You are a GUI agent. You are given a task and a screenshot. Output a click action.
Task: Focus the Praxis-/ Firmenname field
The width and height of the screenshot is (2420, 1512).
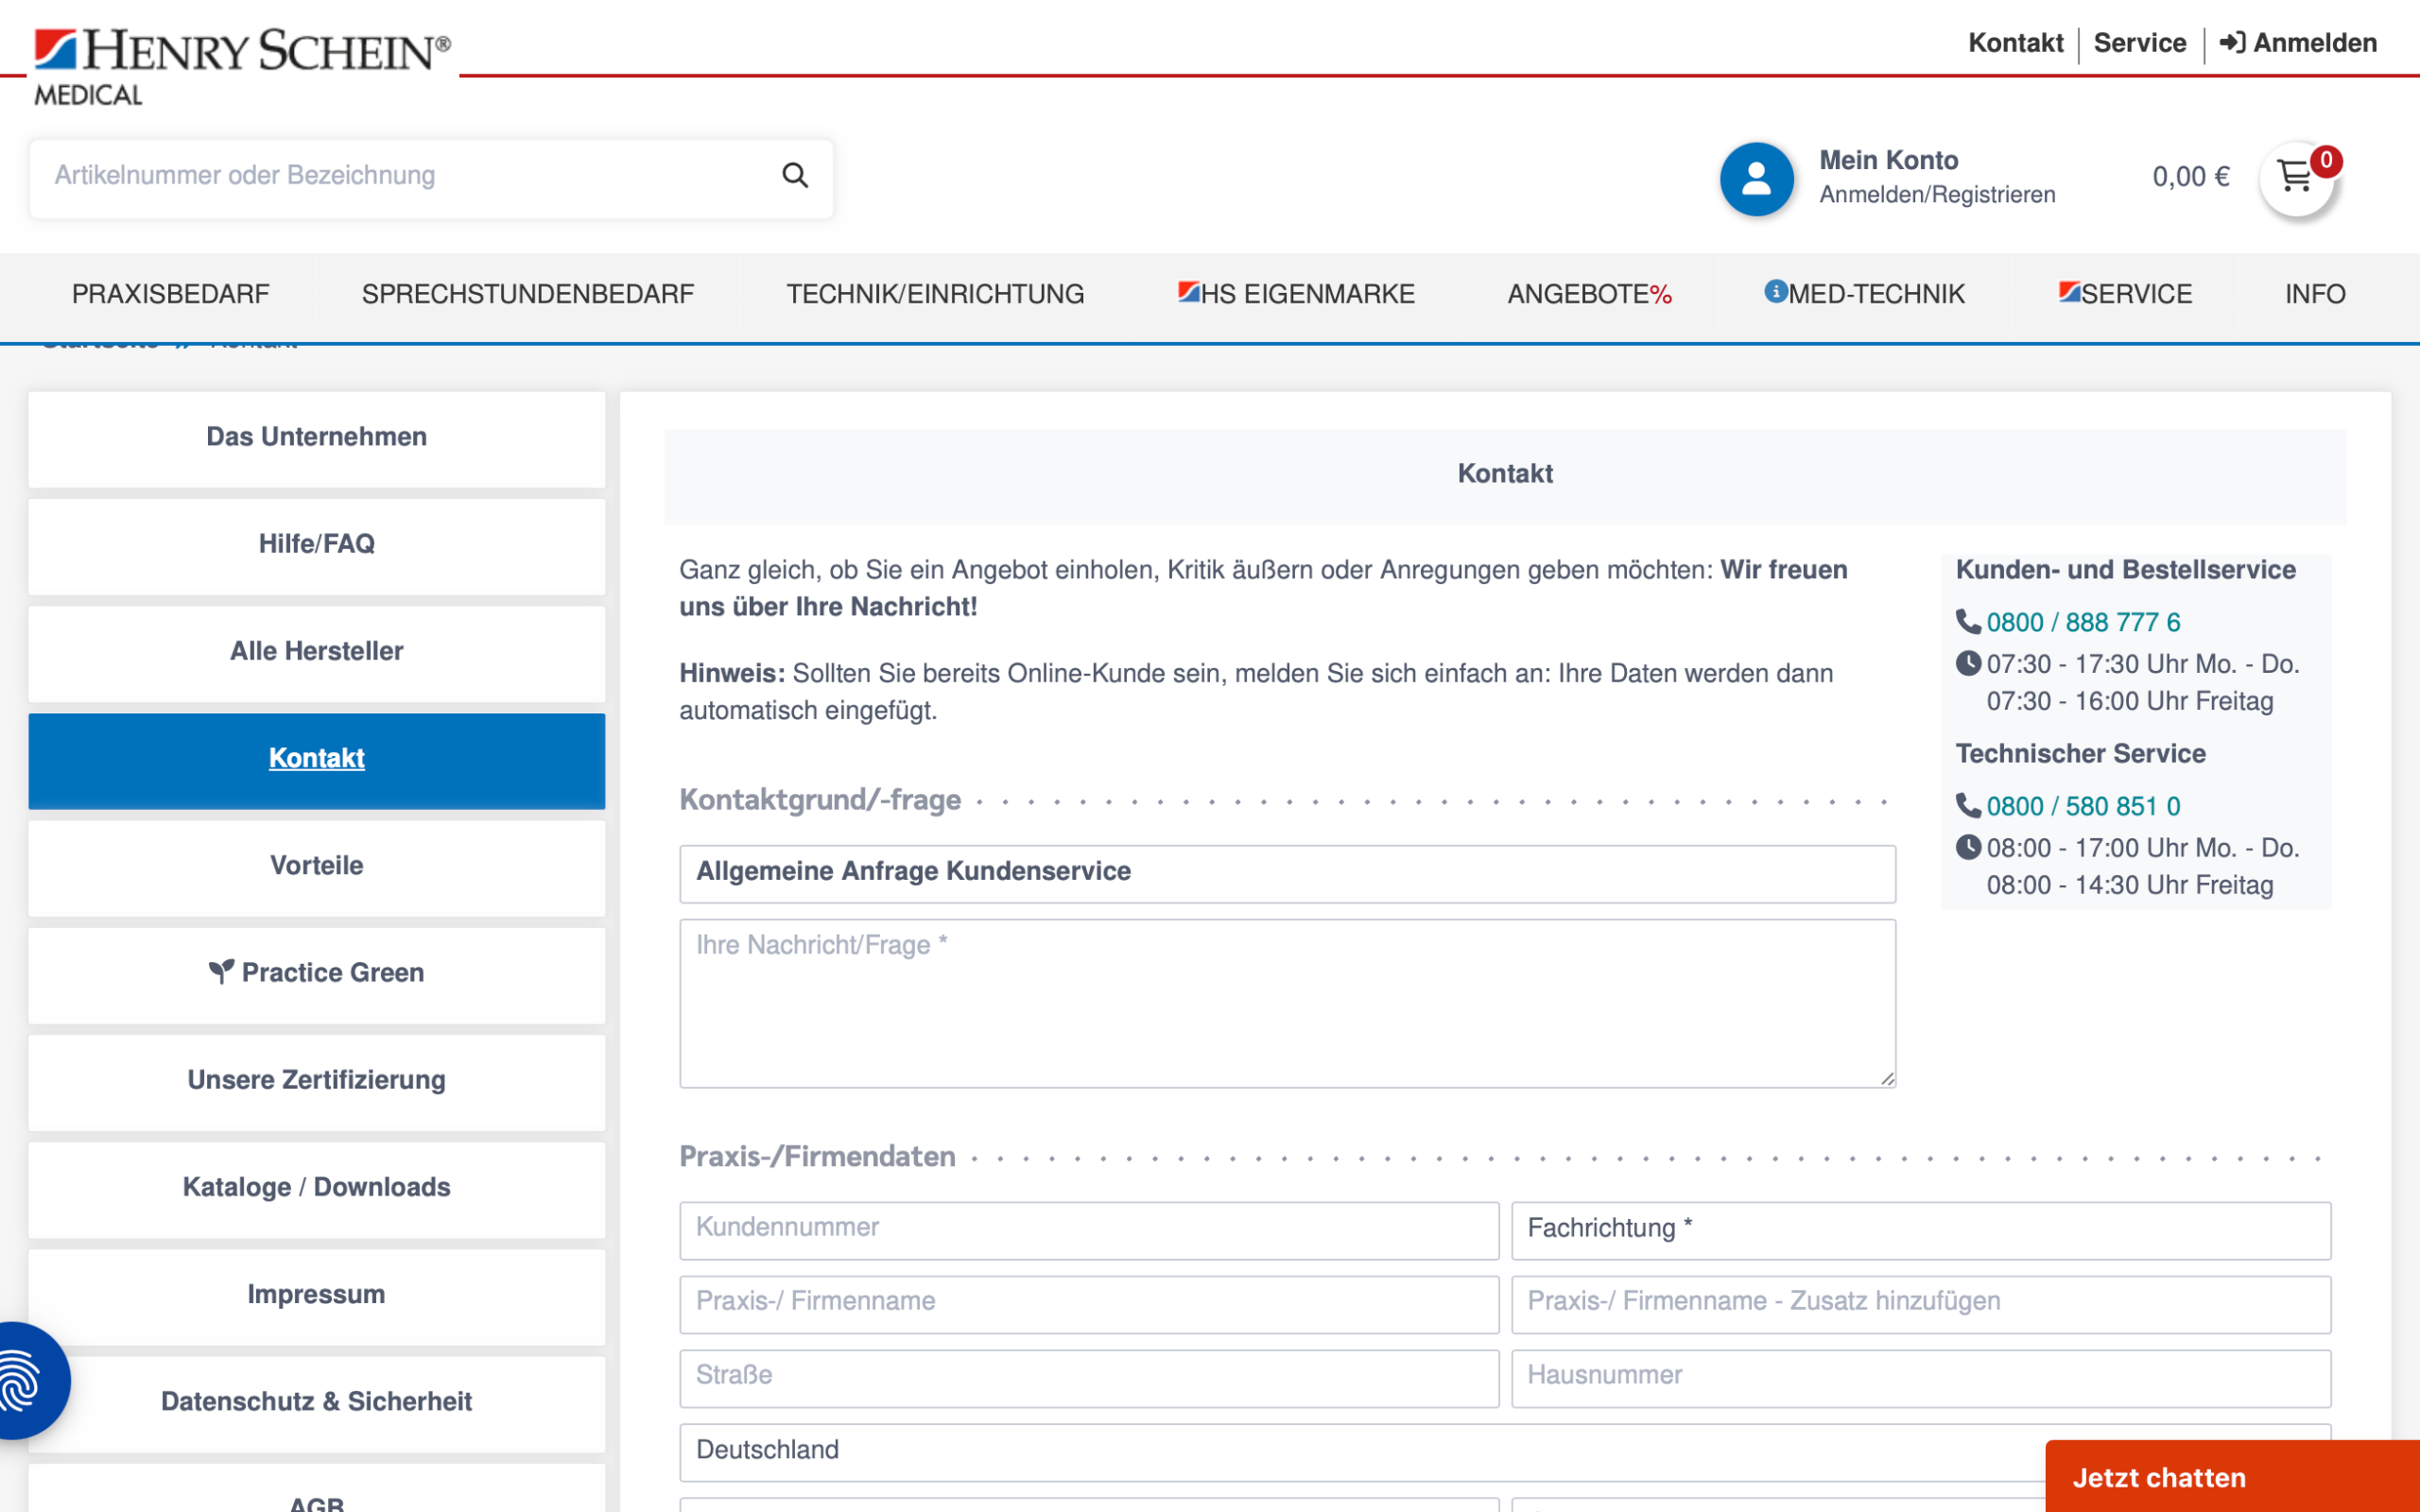point(1089,1303)
